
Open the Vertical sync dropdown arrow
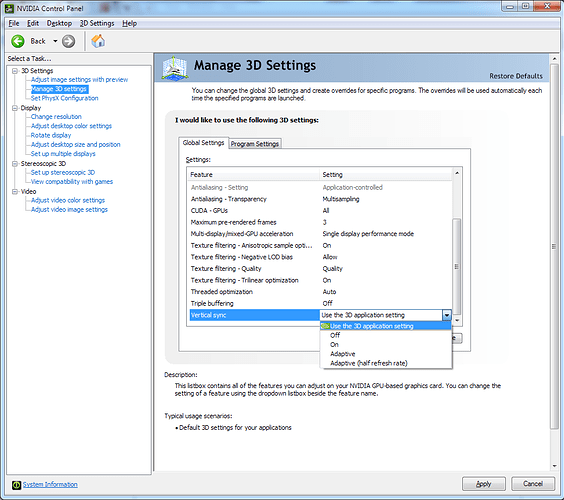[446, 315]
